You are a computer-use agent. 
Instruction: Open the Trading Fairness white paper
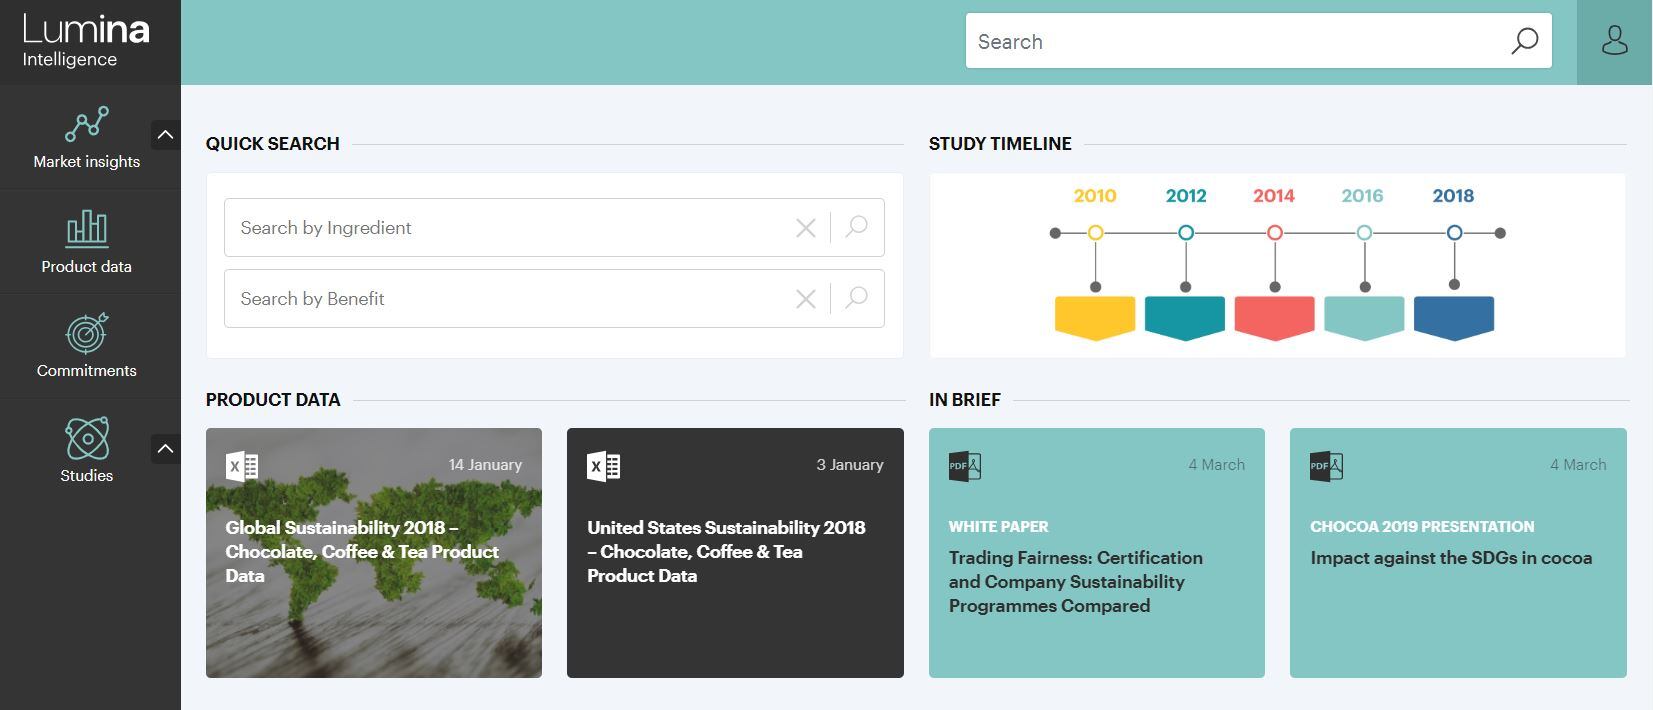pyautogui.click(x=1096, y=581)
